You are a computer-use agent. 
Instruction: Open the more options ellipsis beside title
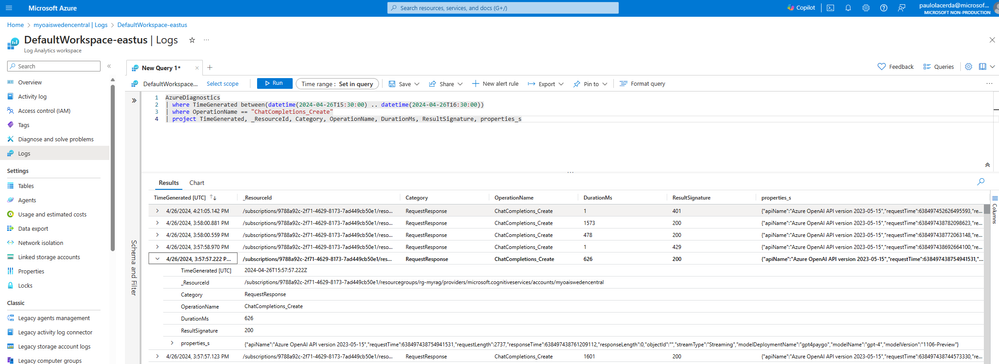tap(206, 40)
